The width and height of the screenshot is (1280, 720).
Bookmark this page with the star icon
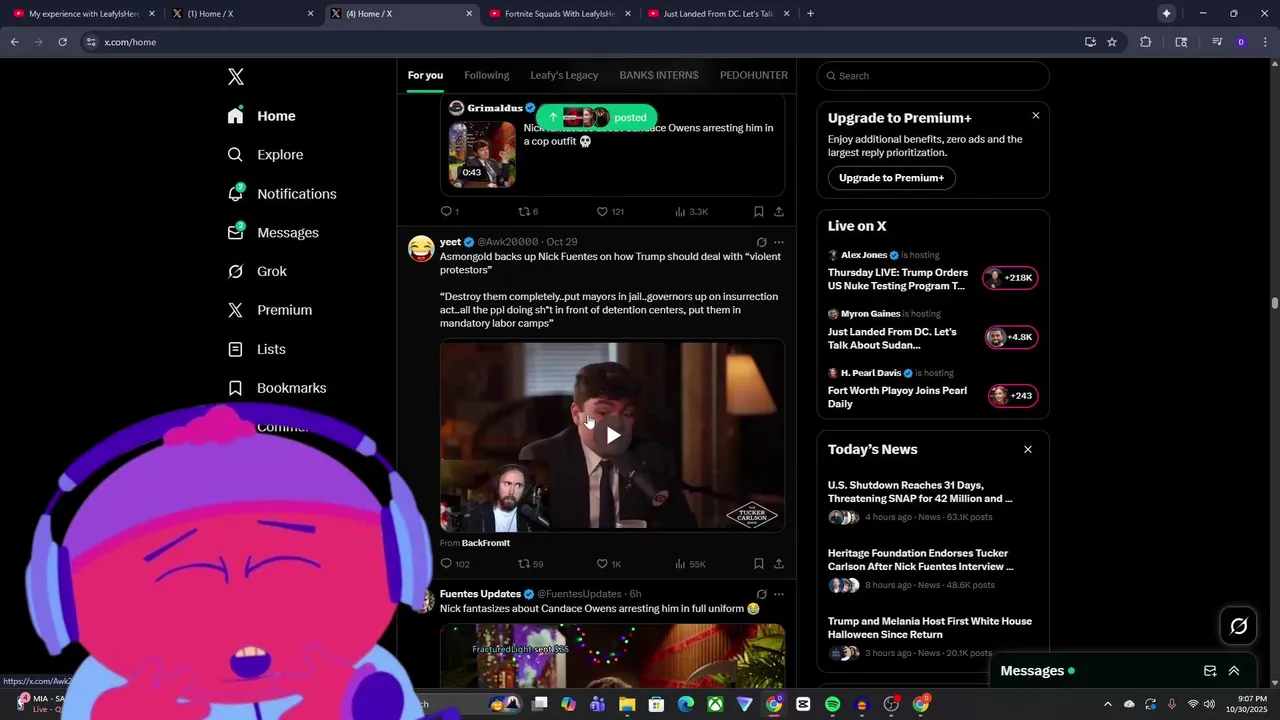click(x=1111, y=42)
